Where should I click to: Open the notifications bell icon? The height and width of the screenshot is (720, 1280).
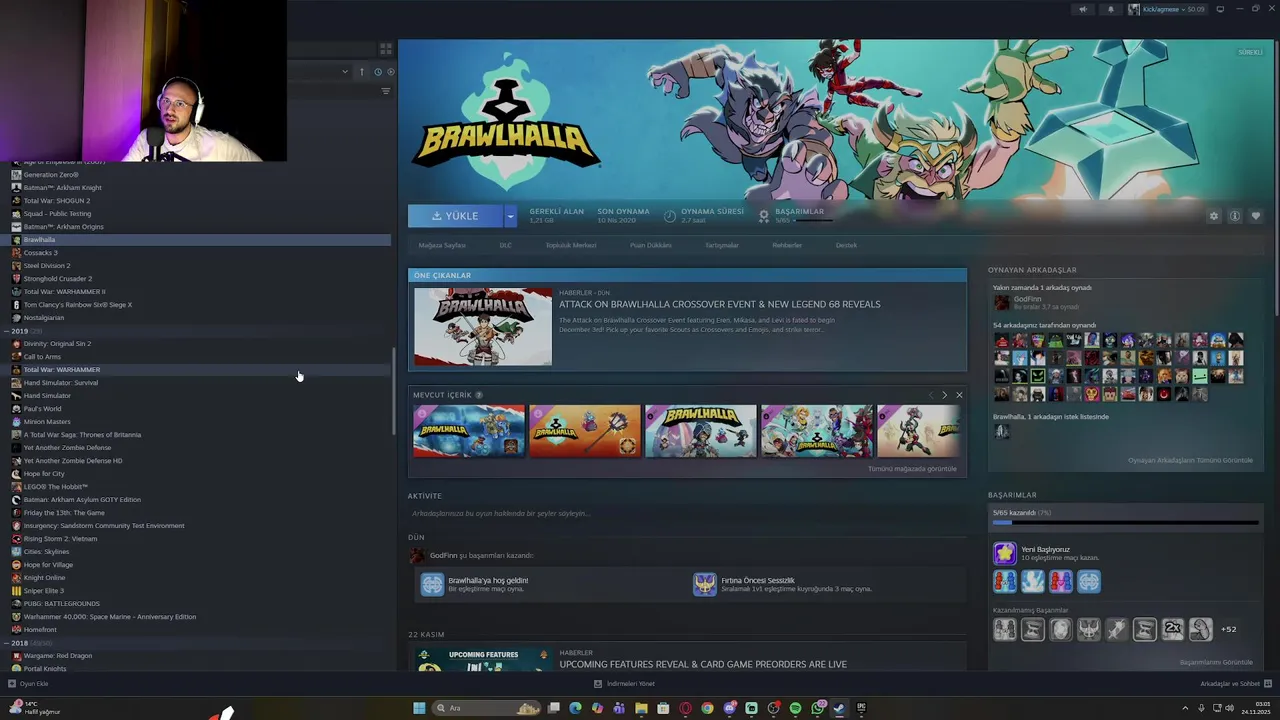1110,9
